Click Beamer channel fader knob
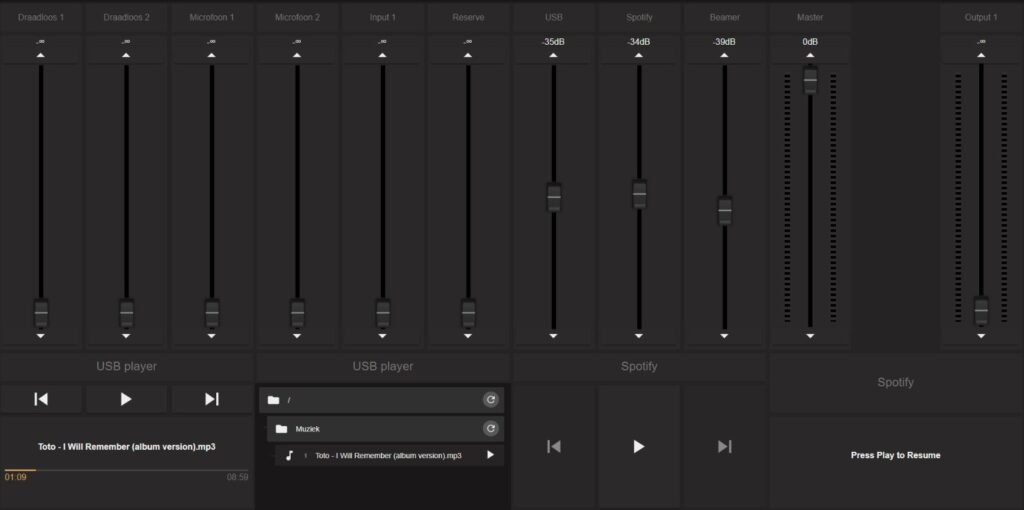1024x510 pixels. pos(725,210)
